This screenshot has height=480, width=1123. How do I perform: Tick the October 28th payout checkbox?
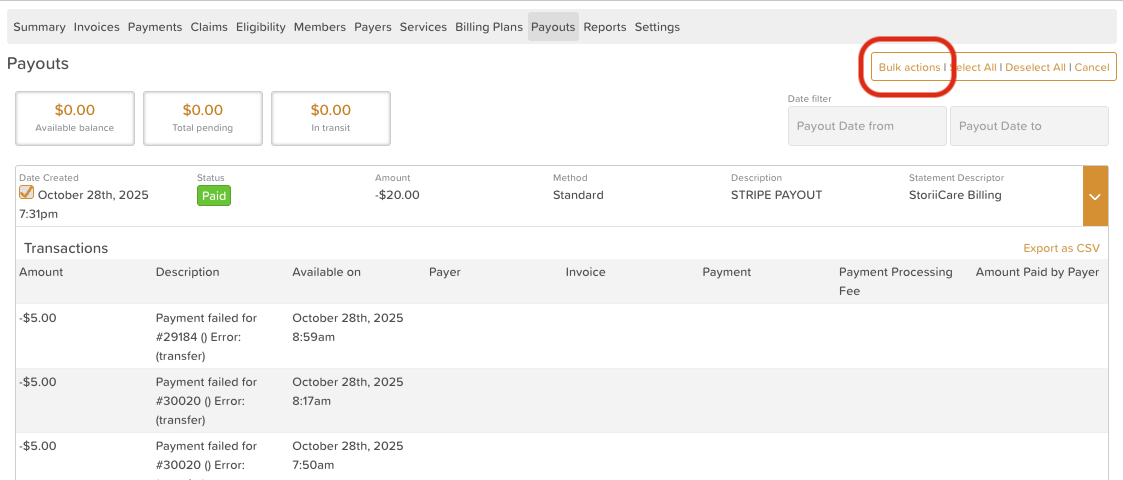27,193
